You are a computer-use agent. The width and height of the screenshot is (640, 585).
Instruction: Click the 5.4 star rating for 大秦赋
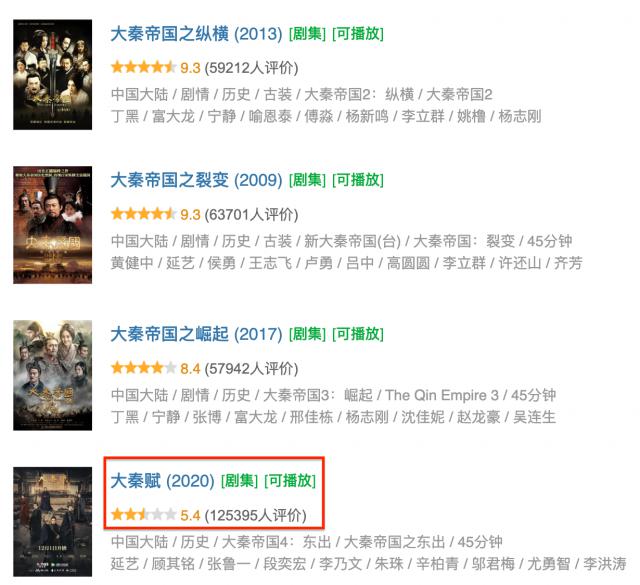[143, 514]
